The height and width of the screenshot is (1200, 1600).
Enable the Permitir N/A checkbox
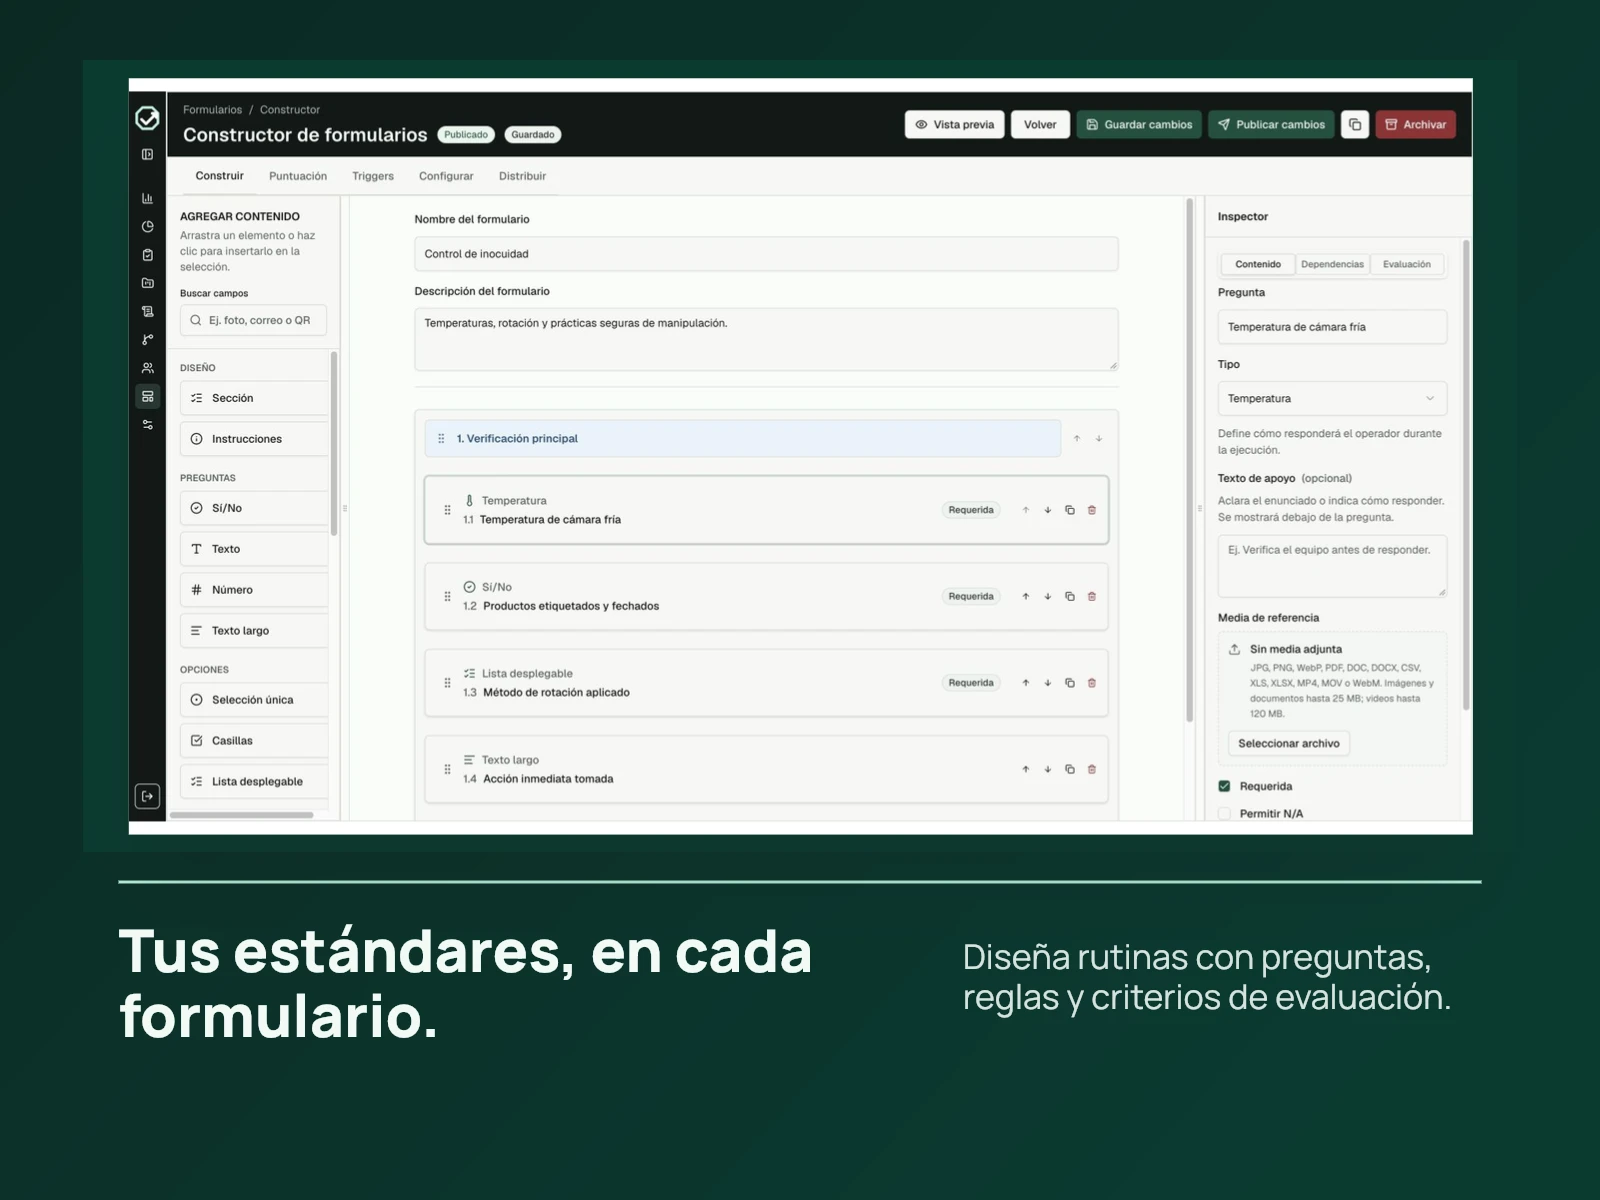point(1225,814)
